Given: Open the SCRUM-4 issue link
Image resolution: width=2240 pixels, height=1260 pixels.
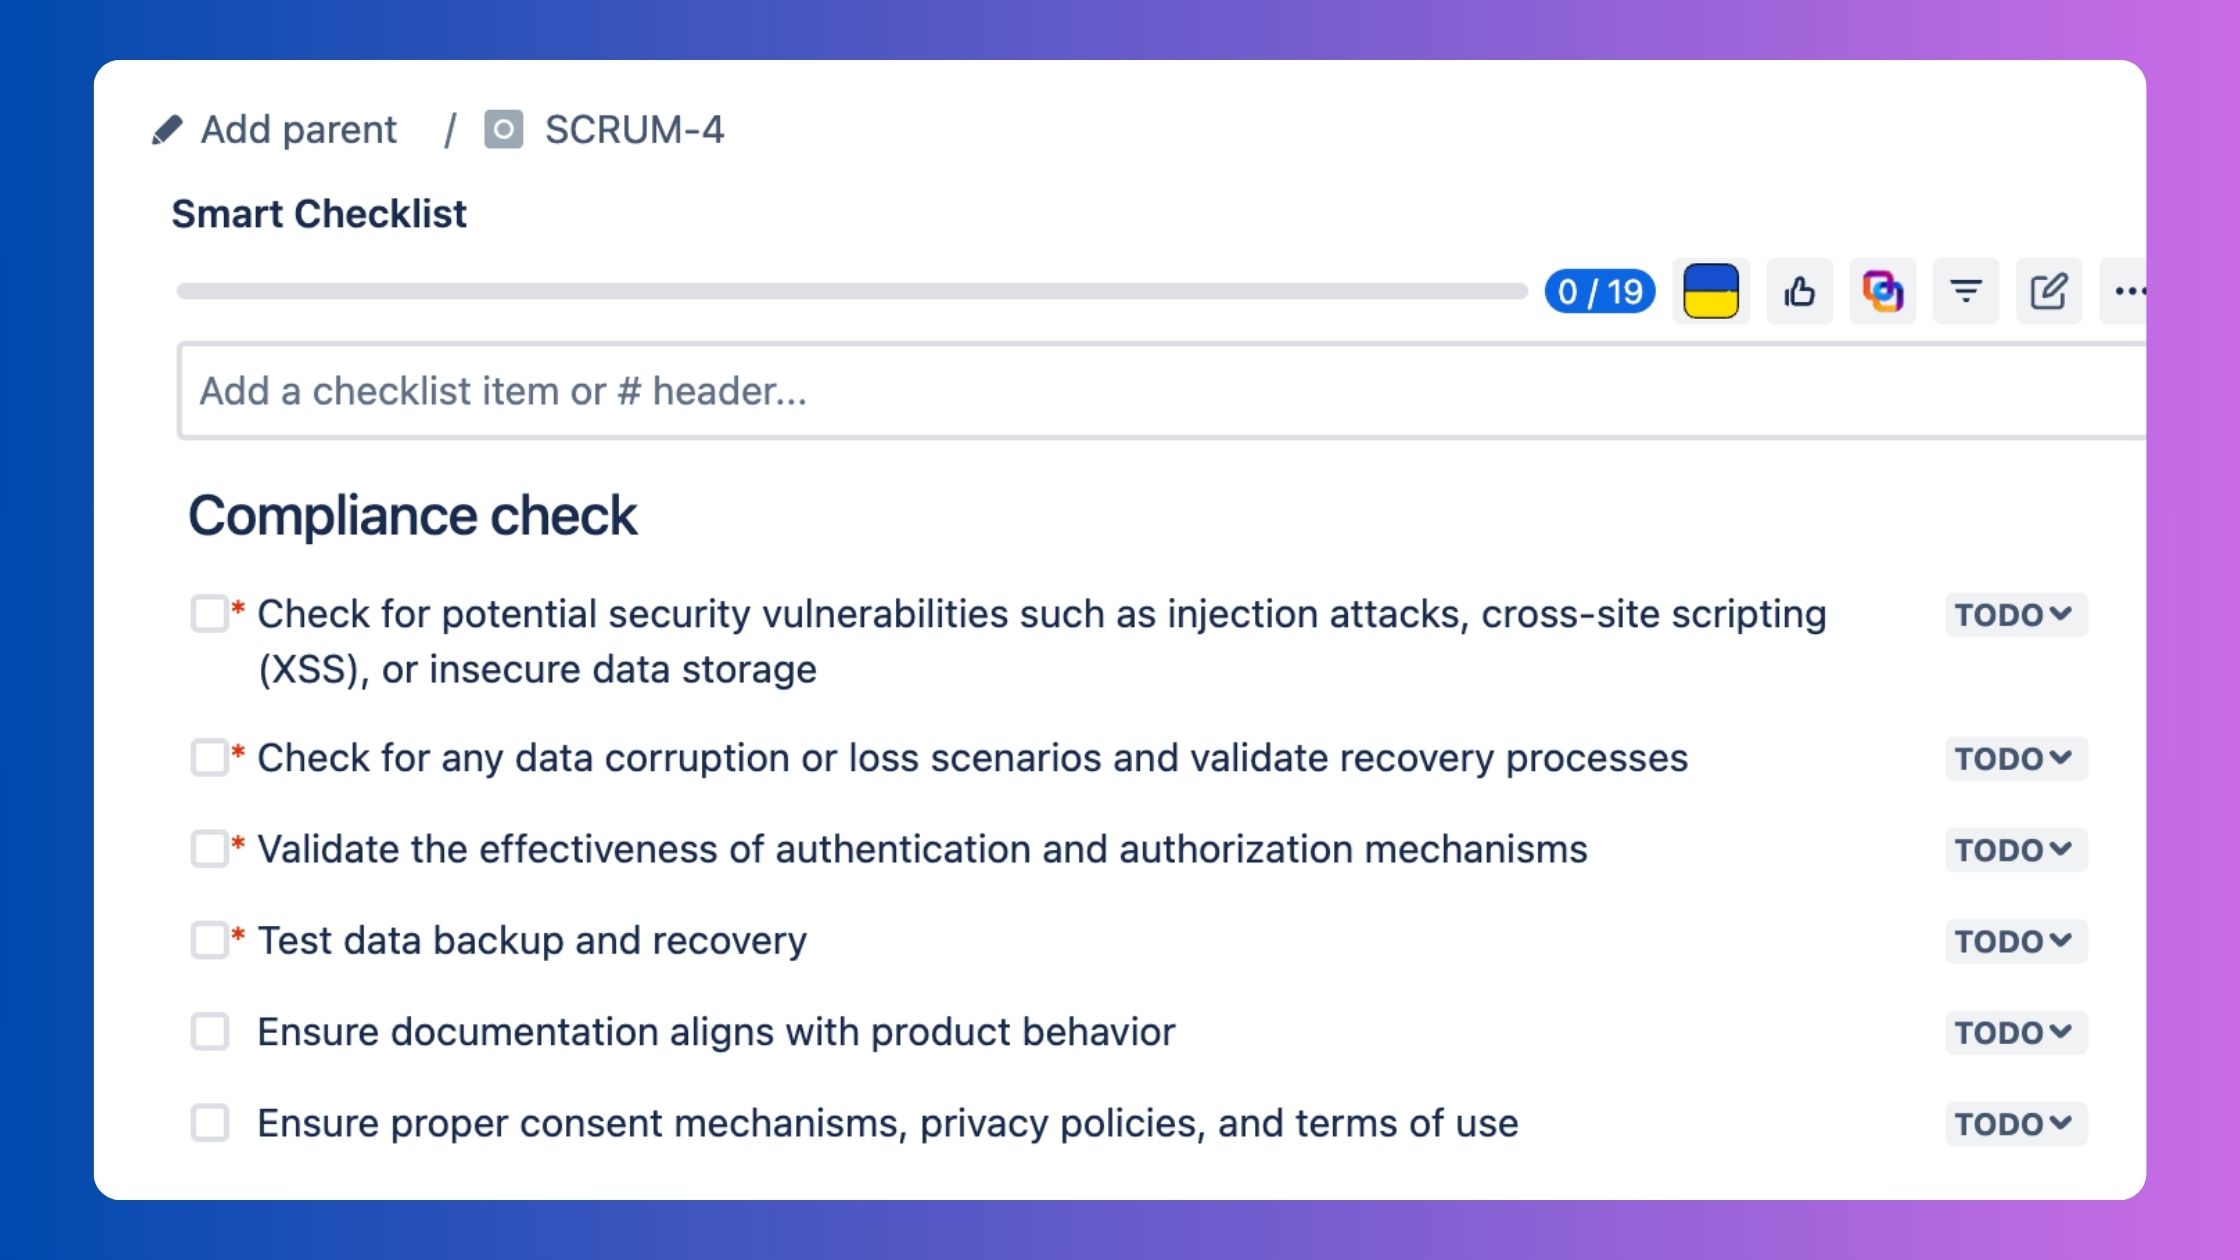Looking at the screenshot, I should 634,130.
